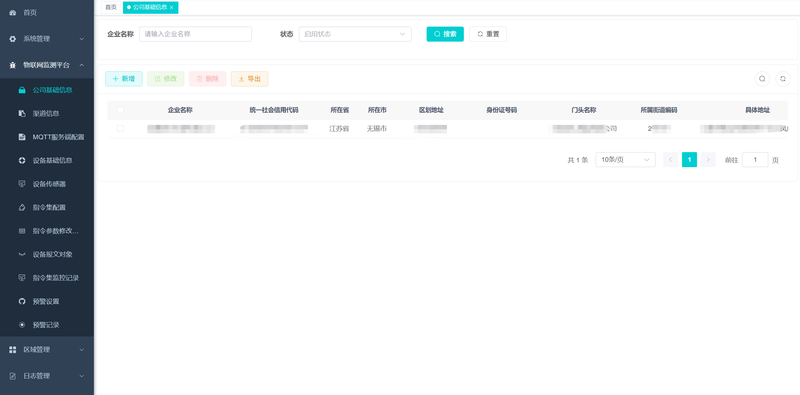Viewport: 800px width, 395px height.
Task: Switch to the 首页 tab
Action: [111, 7]
